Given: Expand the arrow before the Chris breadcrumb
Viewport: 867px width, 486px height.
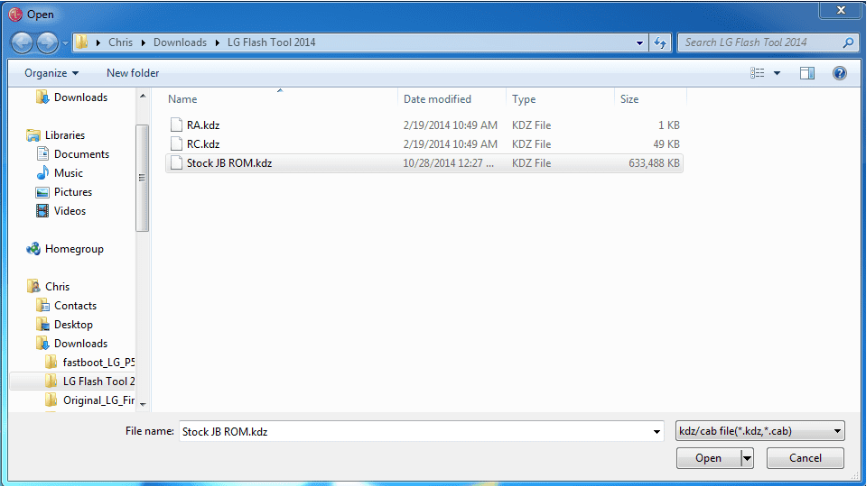Looking at the screenshot, I should coord(98,43).
